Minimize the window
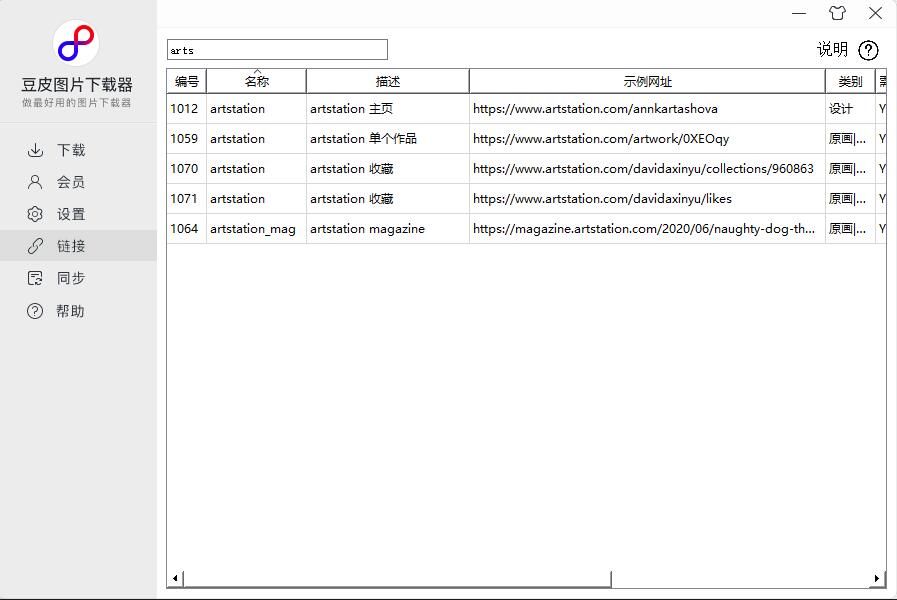Image resolution: width=897 pixels, height=600 pixels. click(x=799, y=13)
